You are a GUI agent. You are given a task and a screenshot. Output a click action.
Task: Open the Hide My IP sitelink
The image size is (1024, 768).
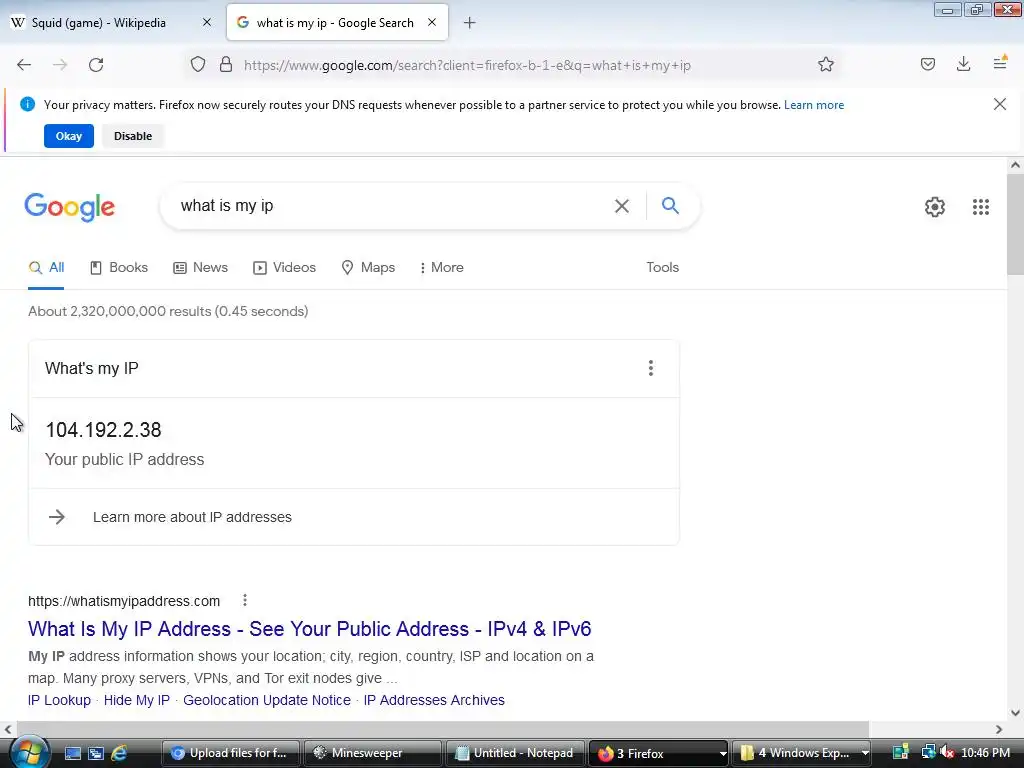pos(136,700)
